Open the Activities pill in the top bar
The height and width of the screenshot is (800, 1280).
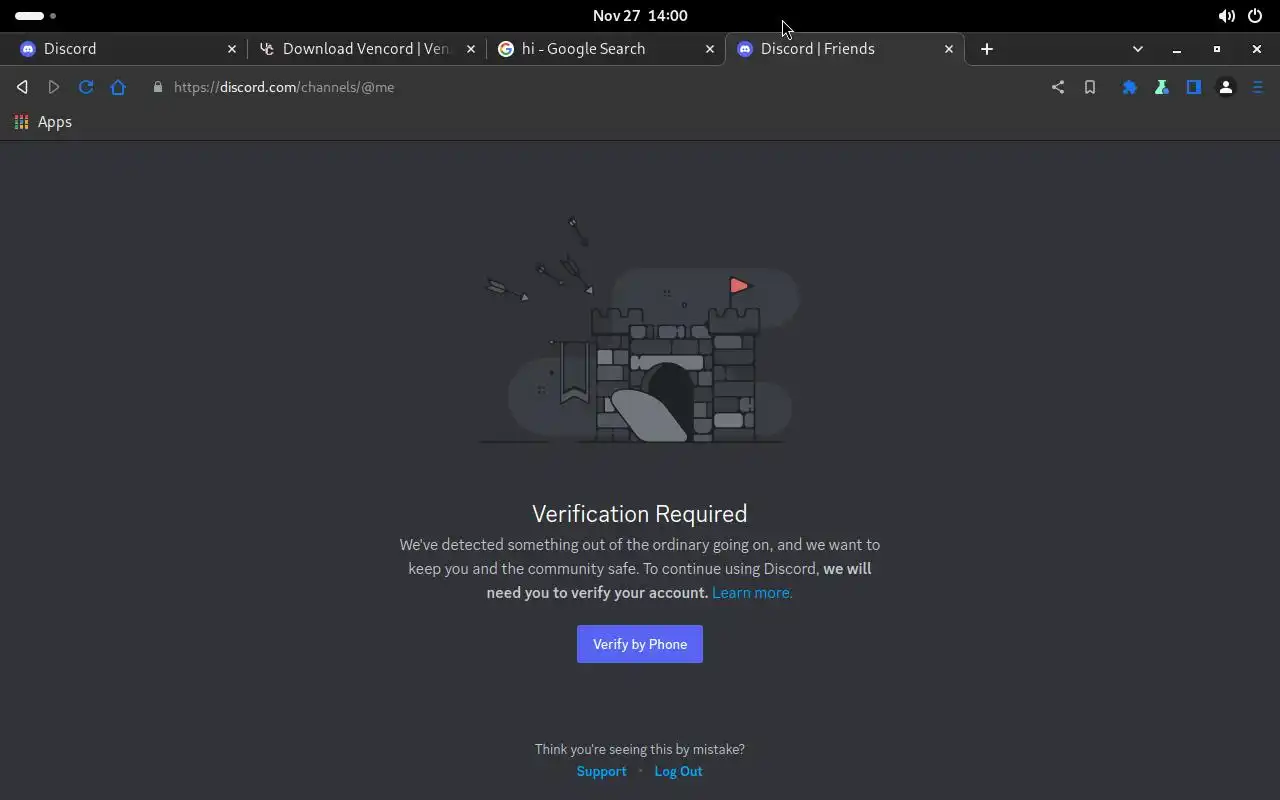(x=35, y=16)
